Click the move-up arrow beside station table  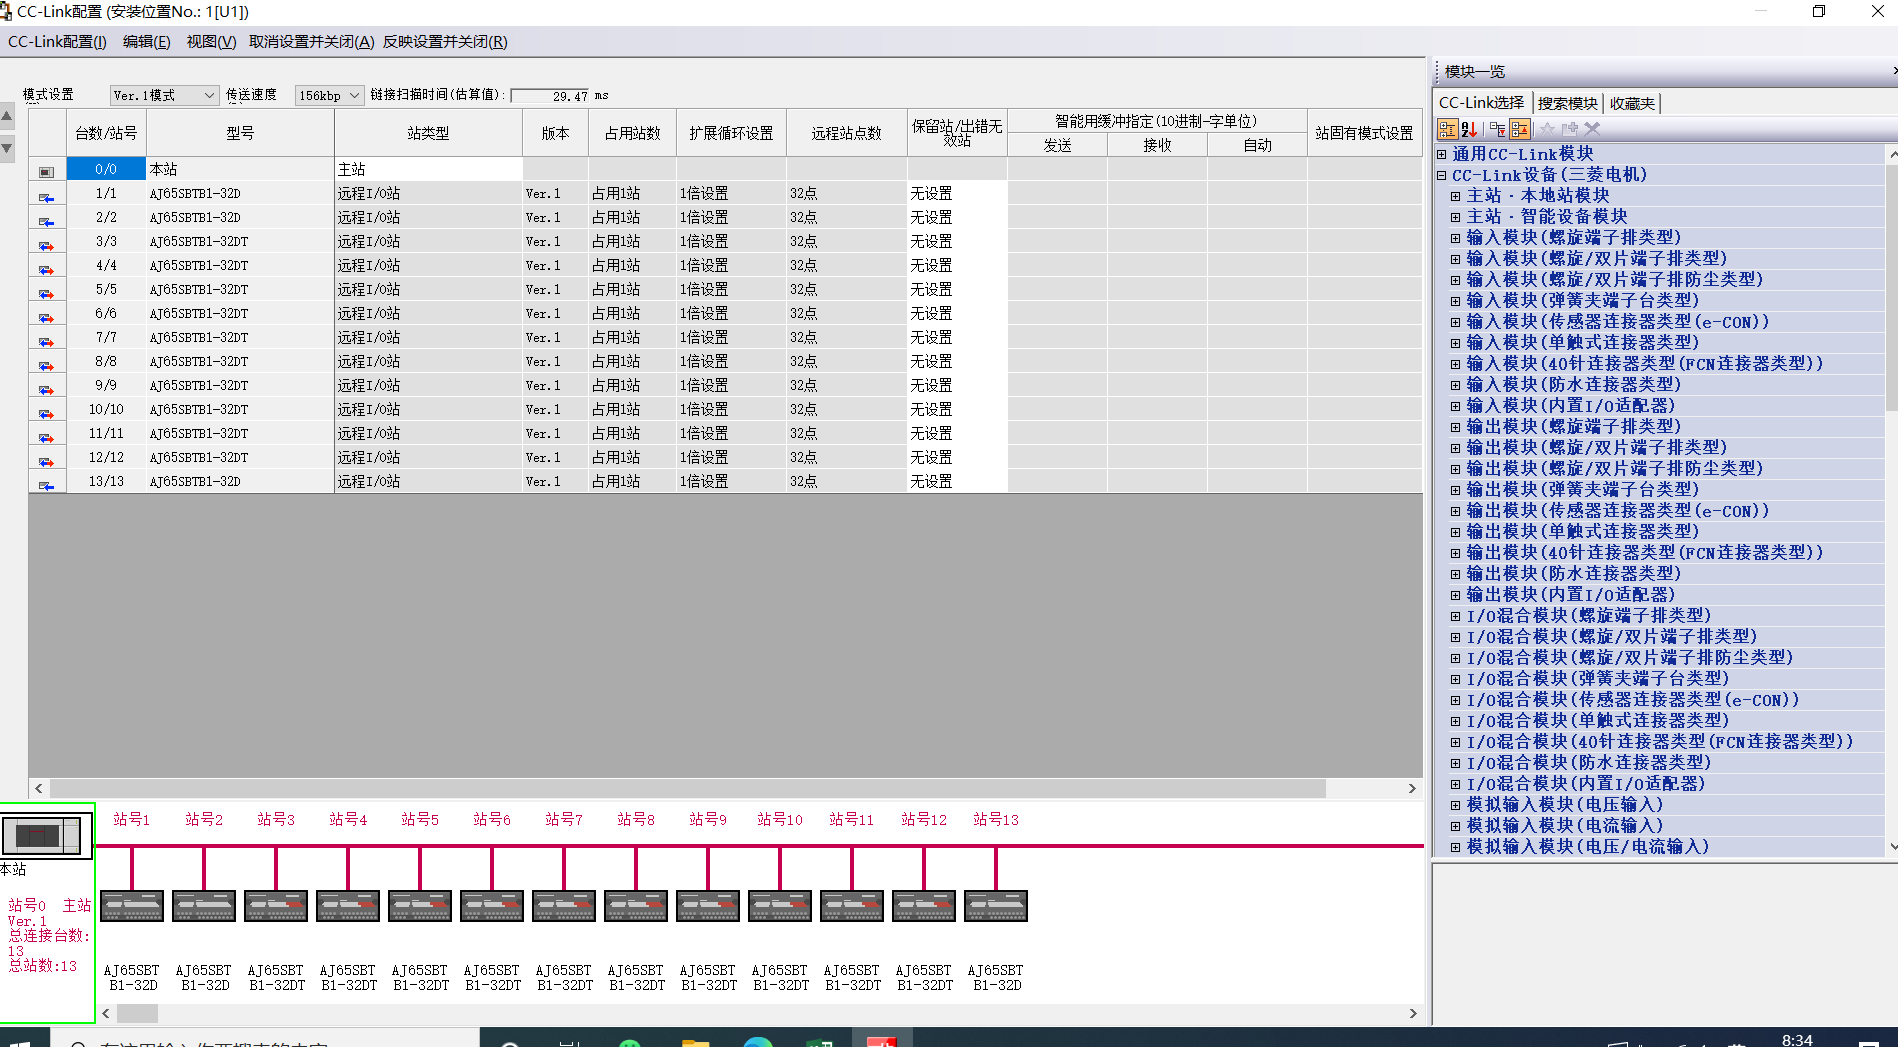coord(8,117)
